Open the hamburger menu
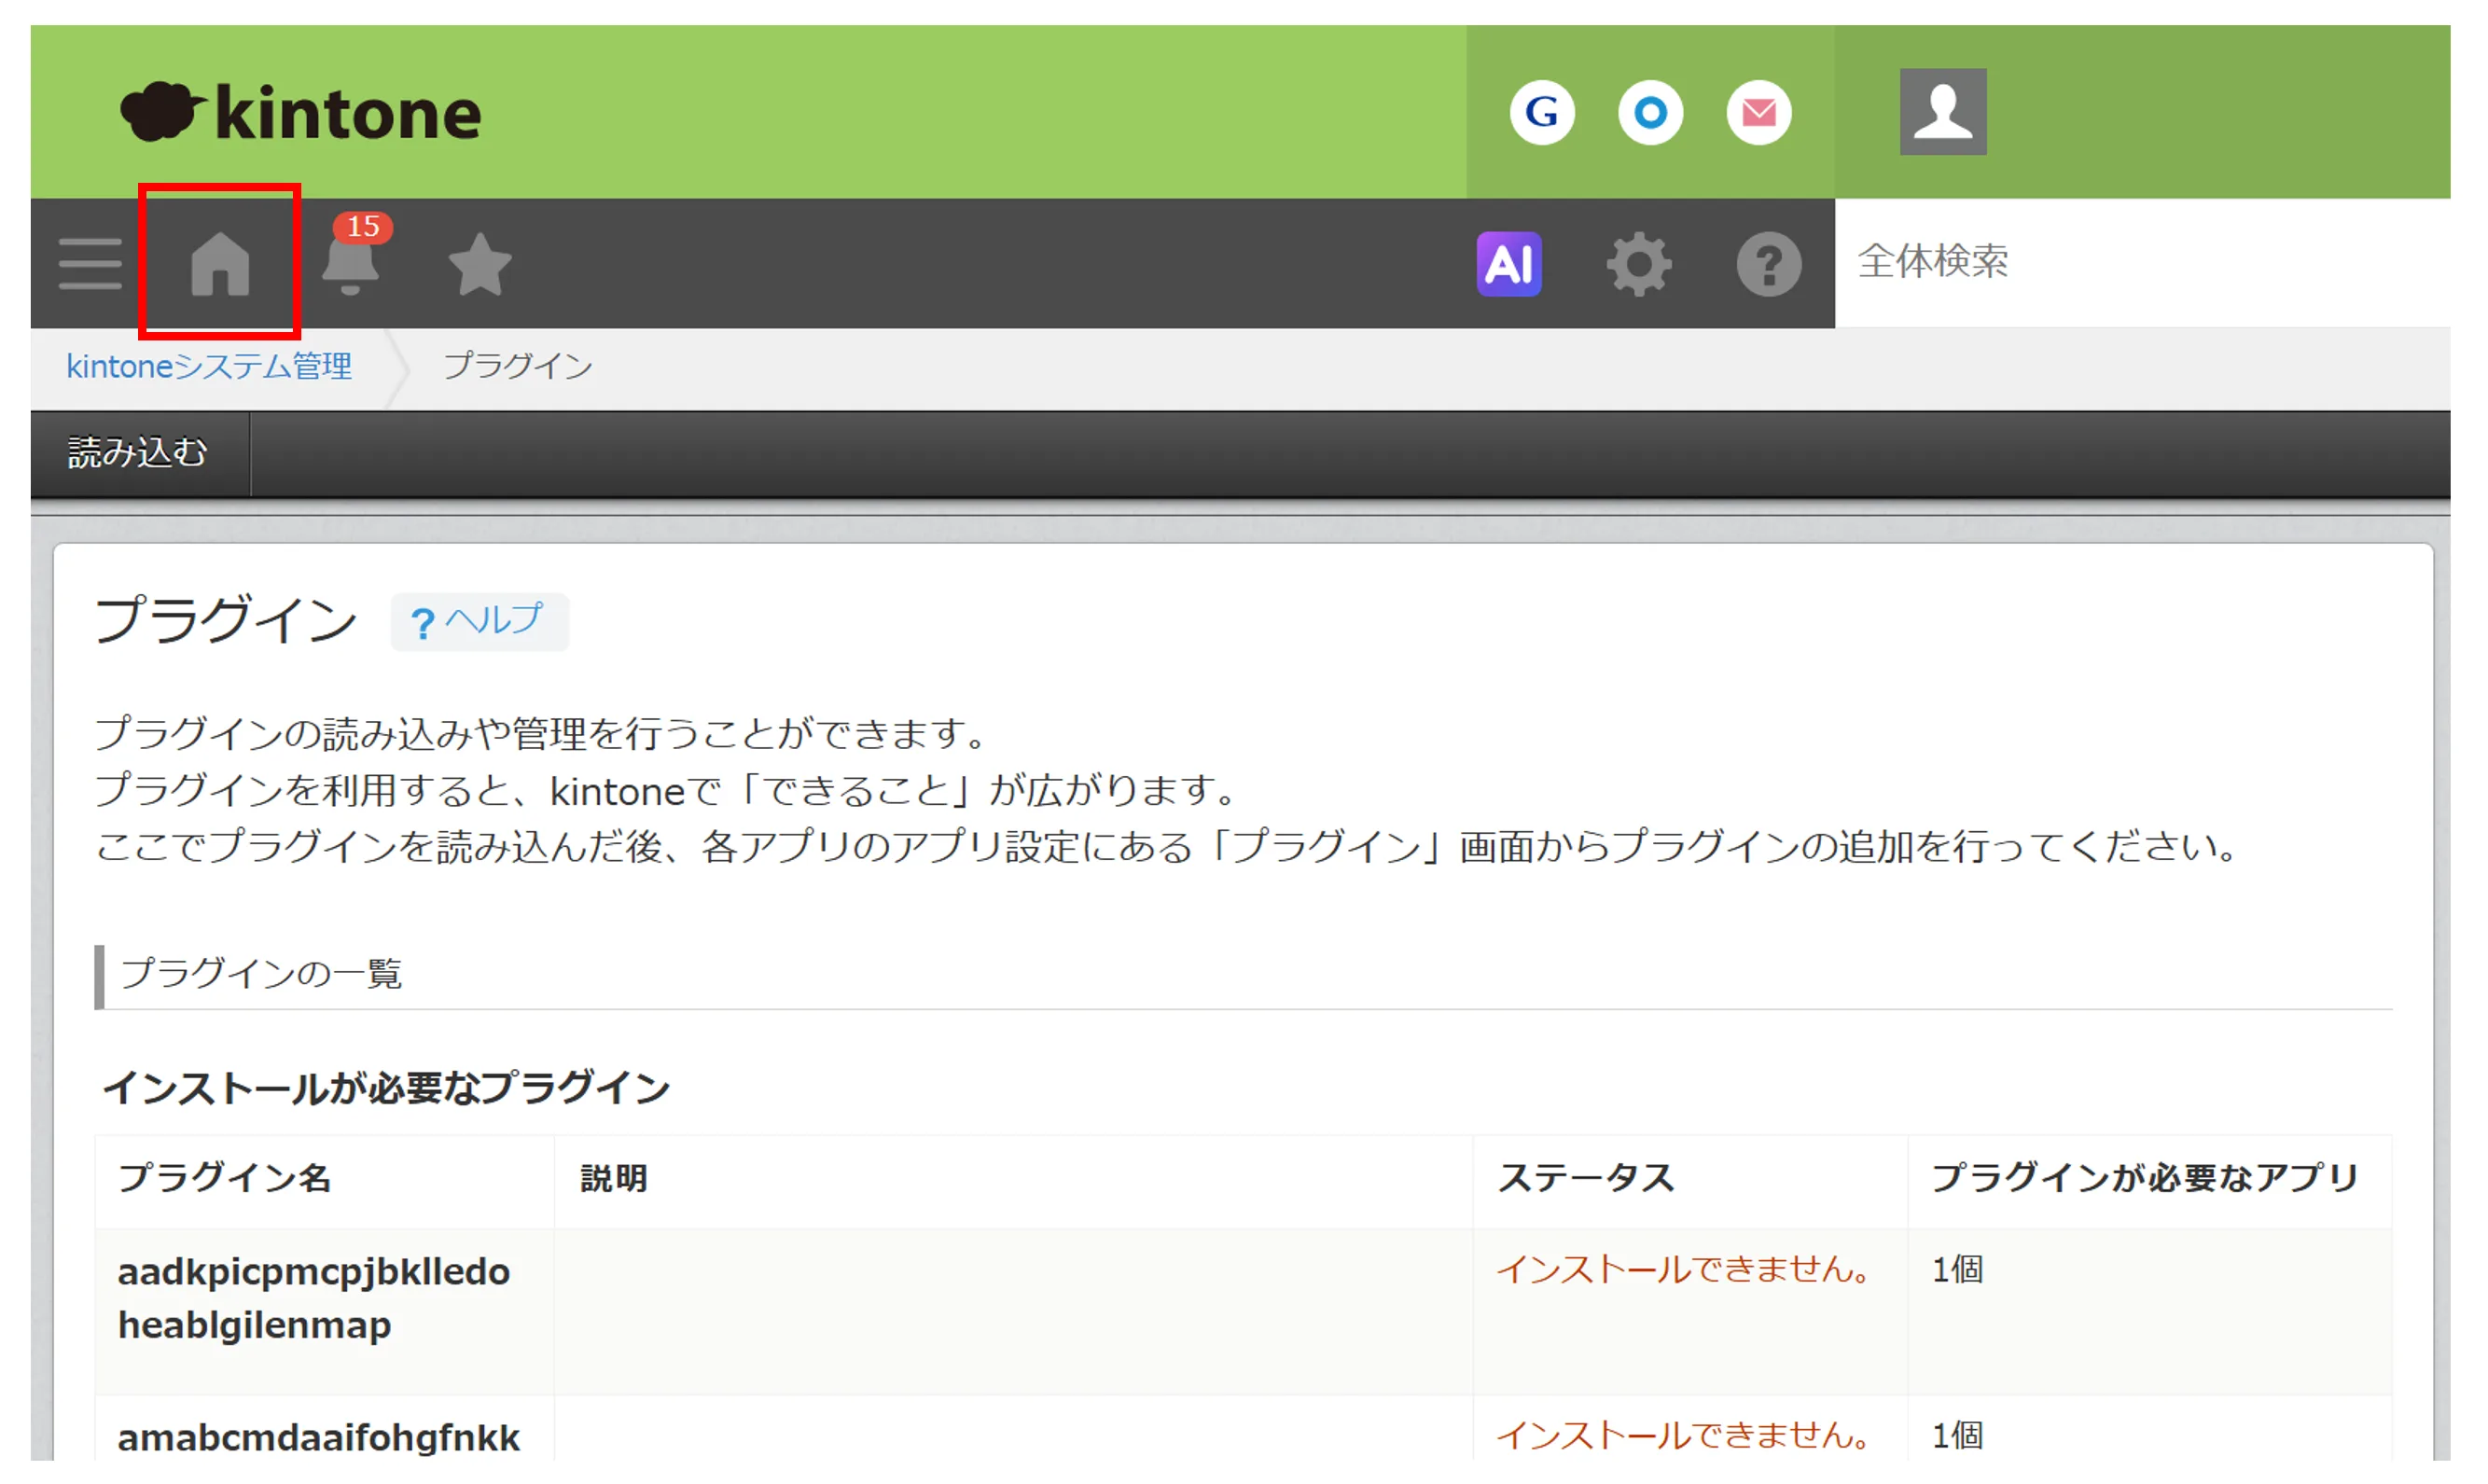This screenshot has height=1484, width=2488. click(90, 264)
